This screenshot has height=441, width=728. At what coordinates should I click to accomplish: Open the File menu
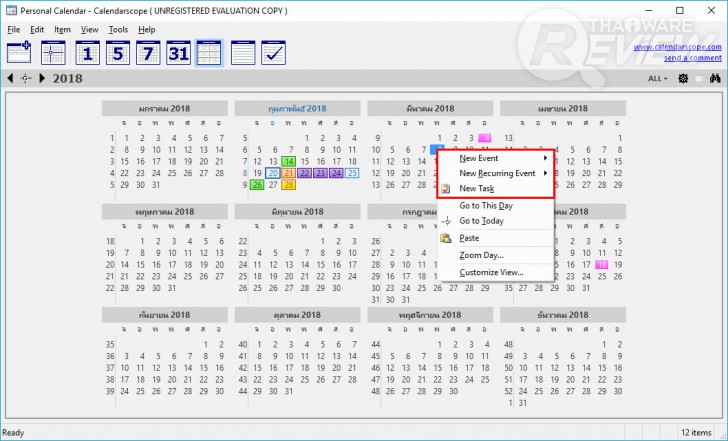tap(13, 30)
